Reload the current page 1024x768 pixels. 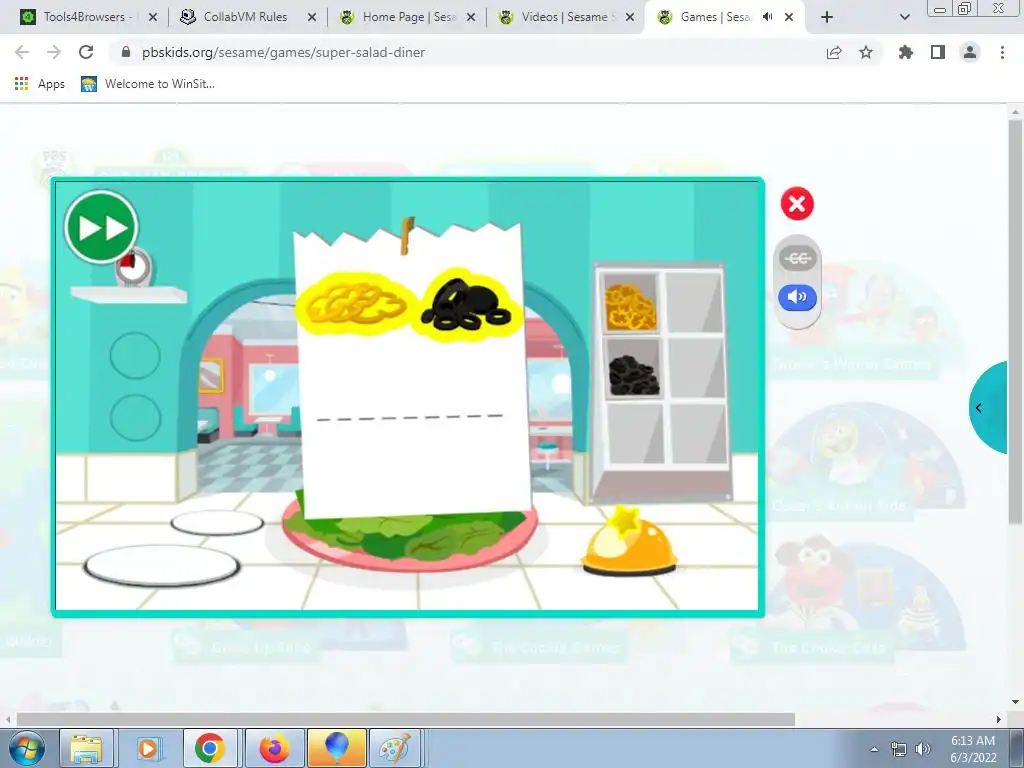coord(86,52)
